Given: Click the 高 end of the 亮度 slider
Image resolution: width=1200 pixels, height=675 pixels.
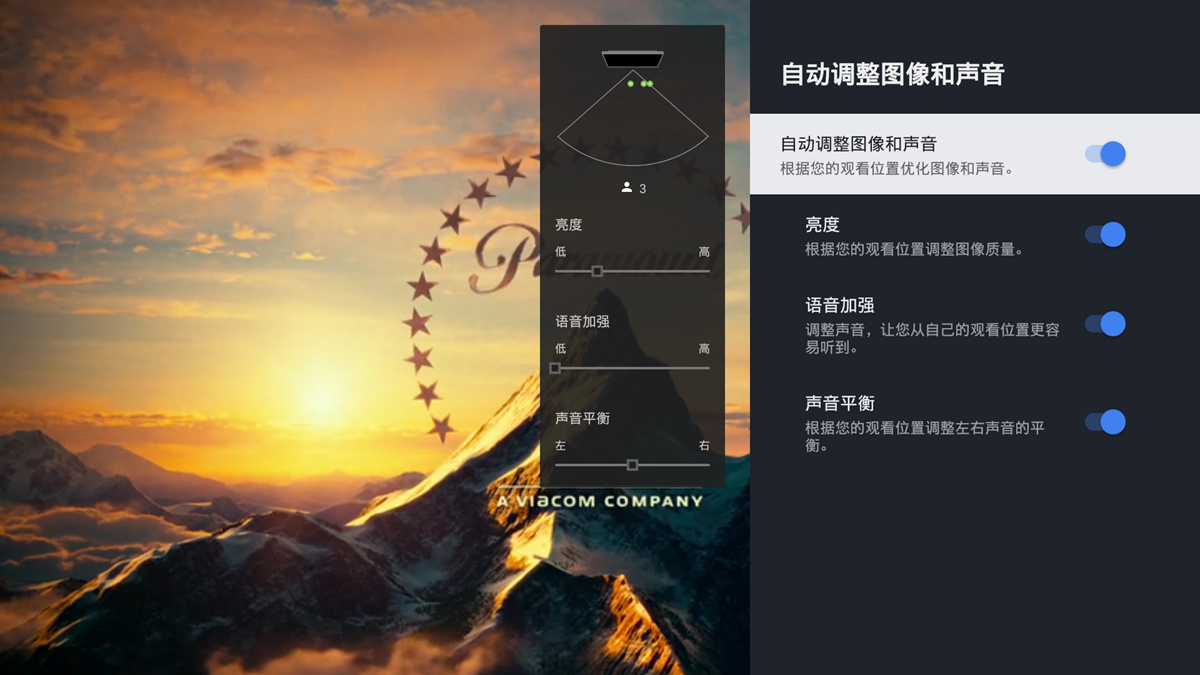Looking at the screenshot, I should [704, 252].
